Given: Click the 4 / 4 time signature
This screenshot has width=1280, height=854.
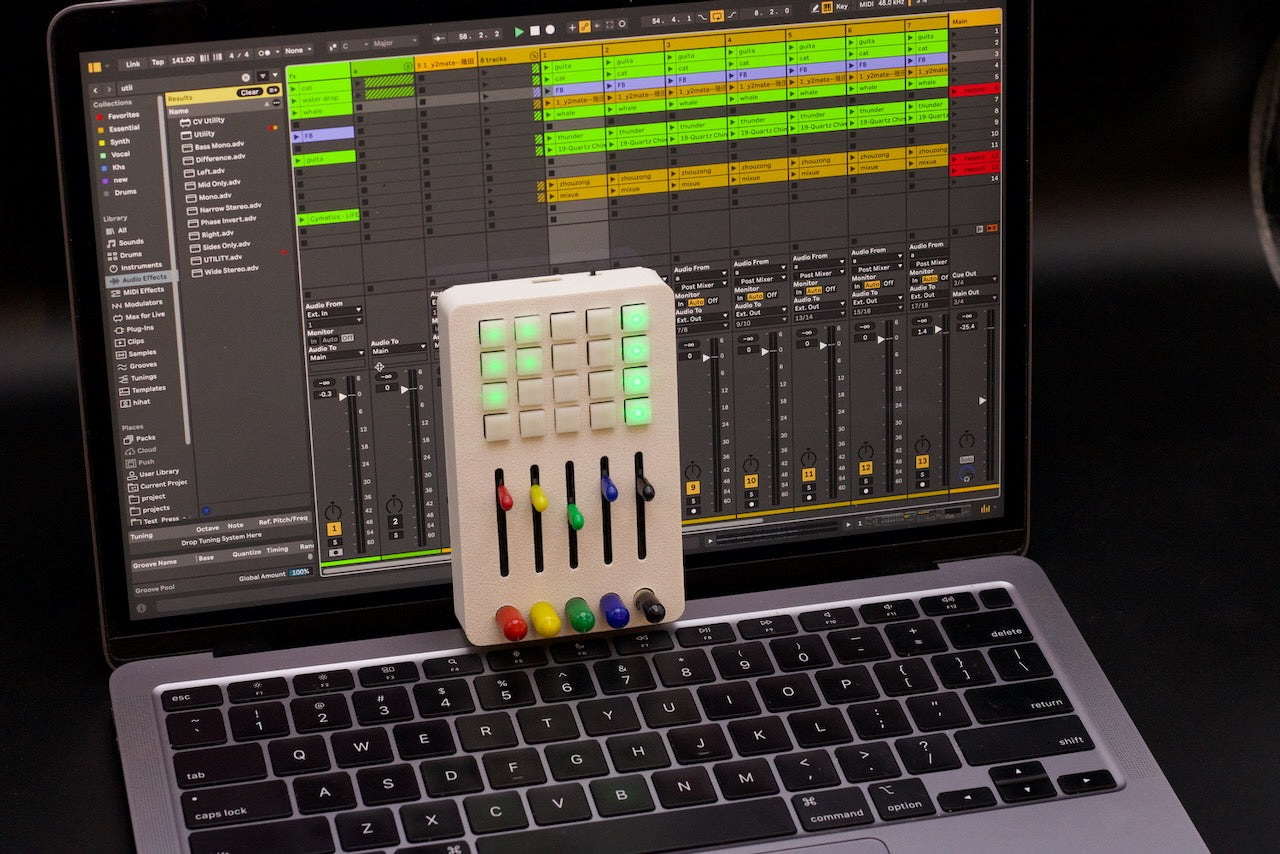Looking at the screenshot, I should 239,55.
